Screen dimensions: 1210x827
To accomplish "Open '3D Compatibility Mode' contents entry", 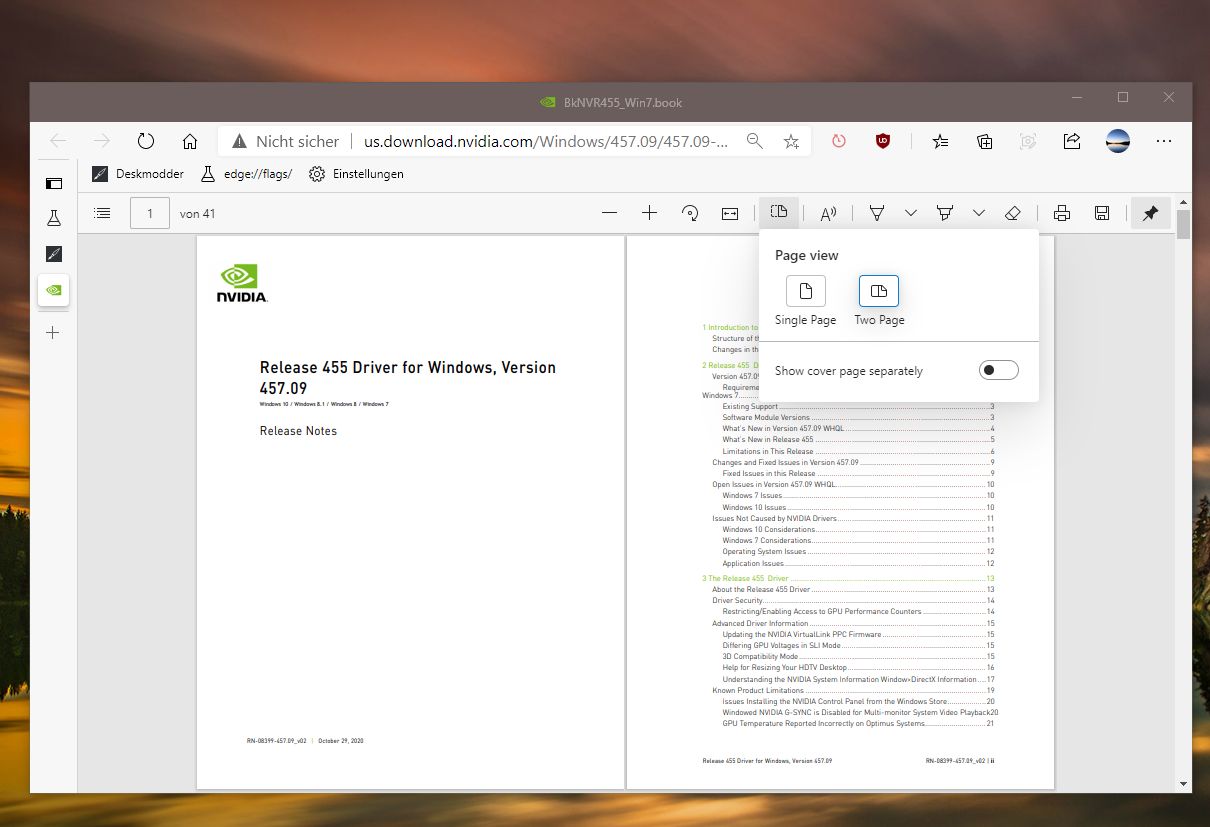I will pos(858,656).
